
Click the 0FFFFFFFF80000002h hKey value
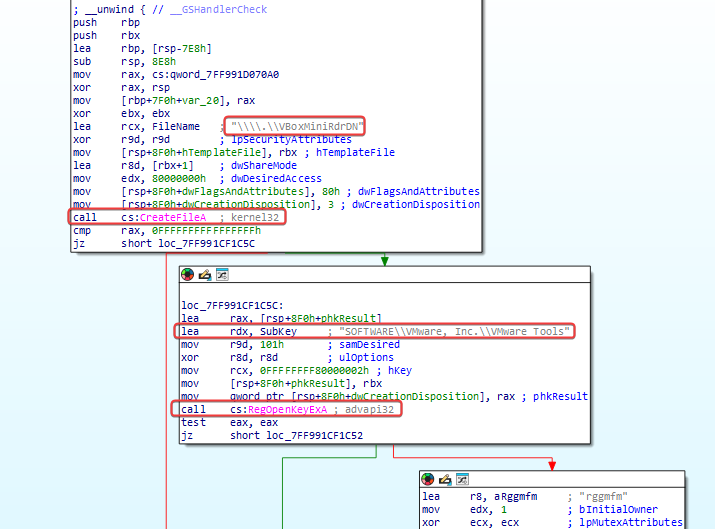click(314, 370)
